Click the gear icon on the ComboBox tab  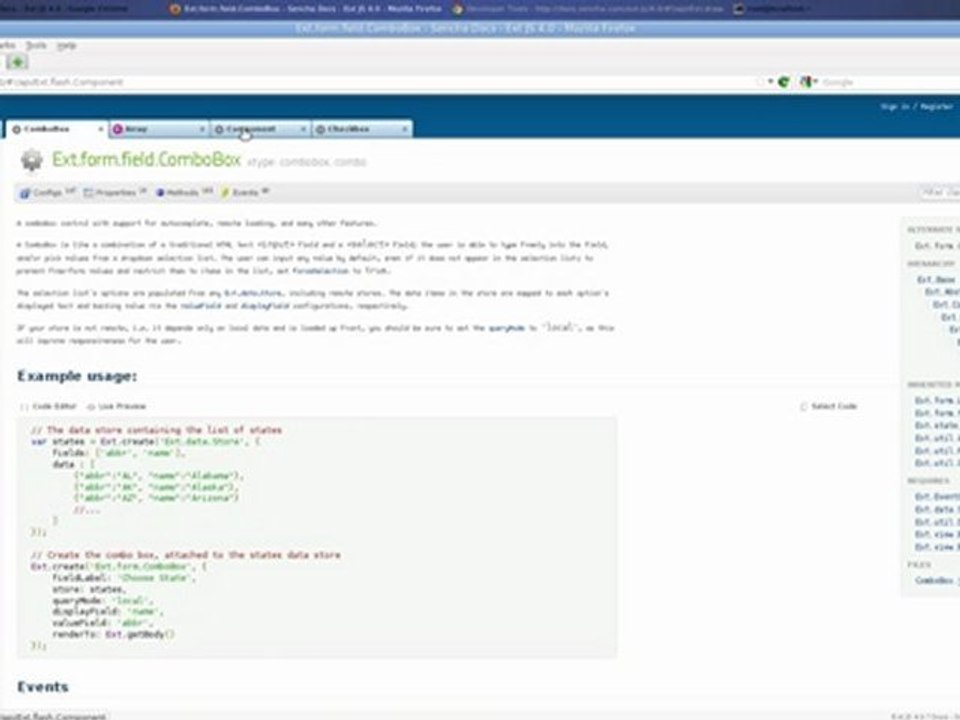(17, 129)
